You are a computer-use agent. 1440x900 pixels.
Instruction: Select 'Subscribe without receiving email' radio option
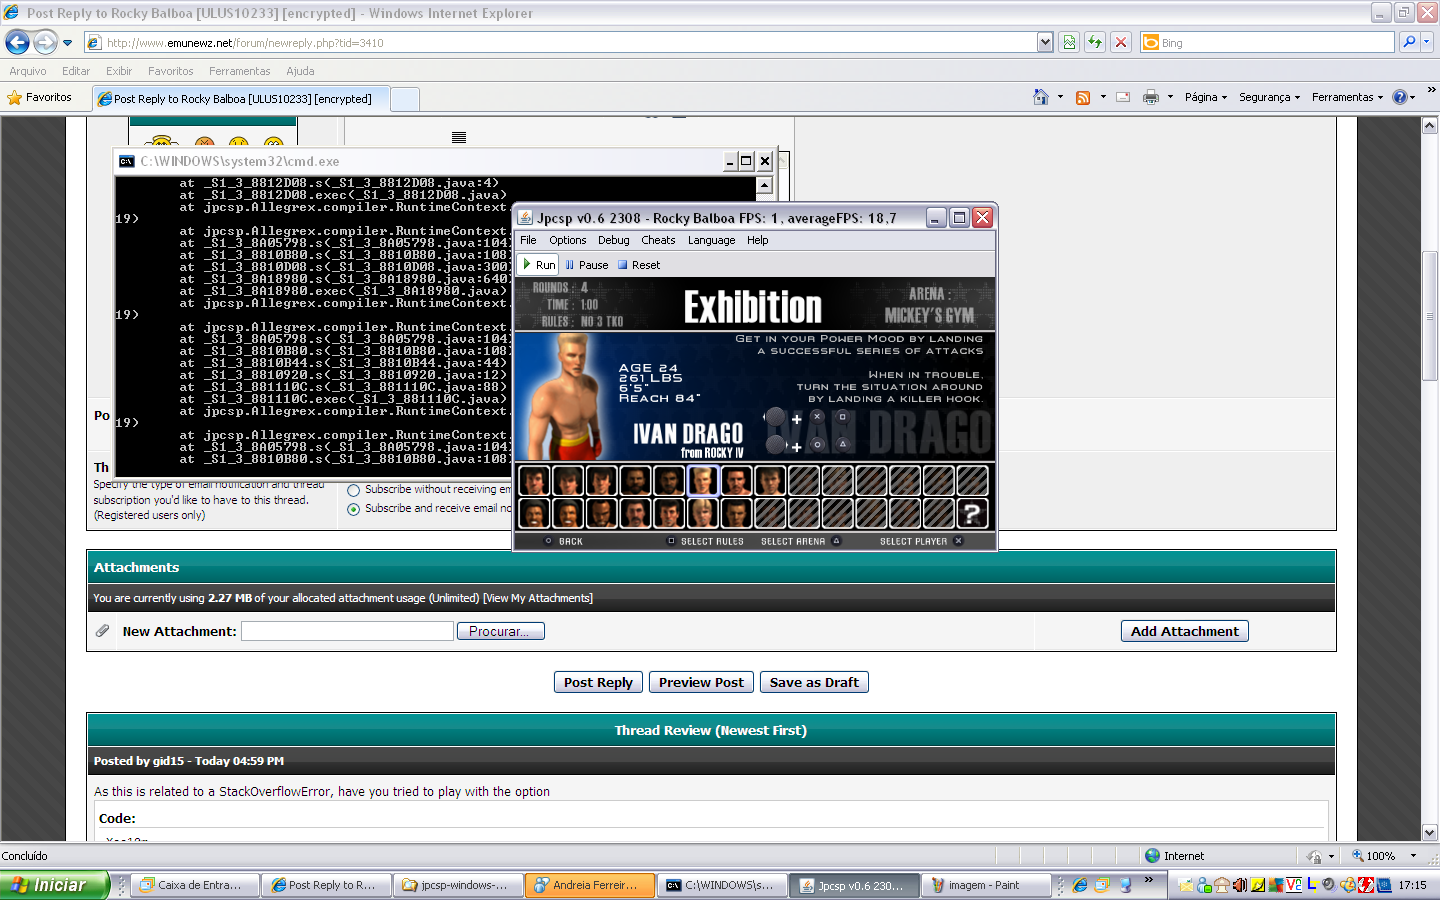click(x=353, y=491)
